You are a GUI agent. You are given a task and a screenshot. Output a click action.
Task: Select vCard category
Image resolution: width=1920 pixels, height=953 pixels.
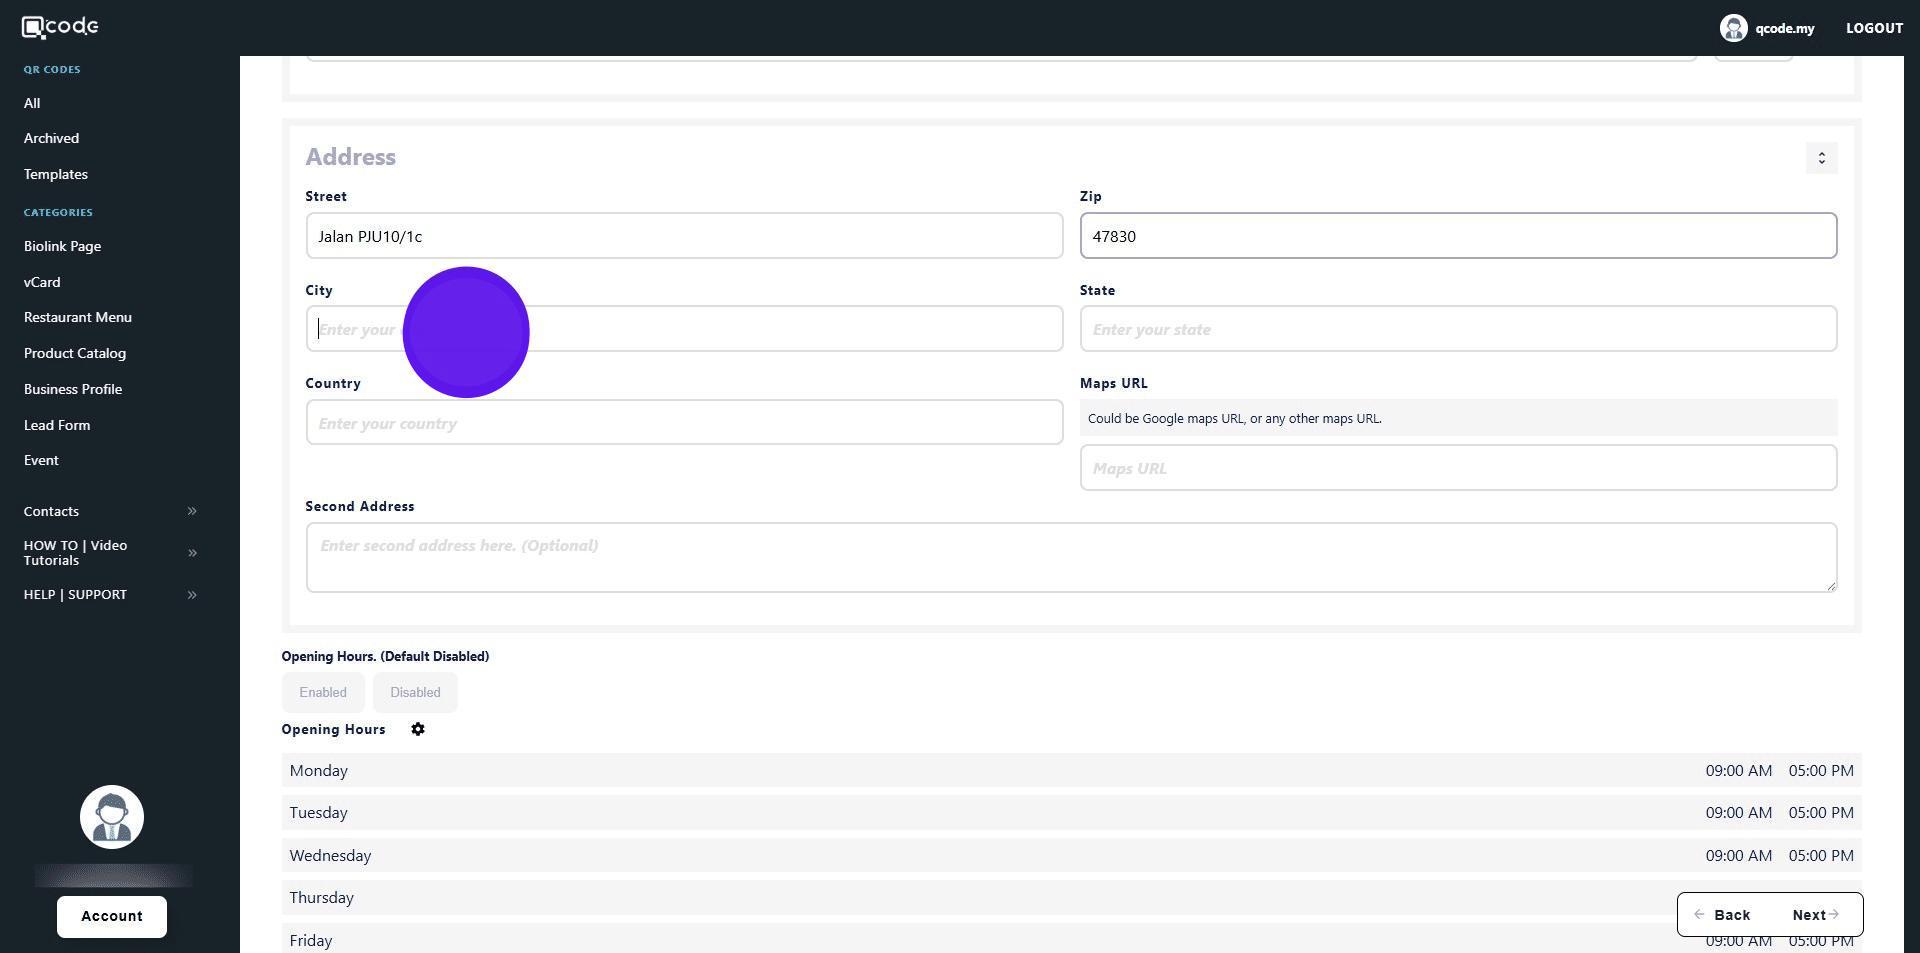[x=42, y=282]
